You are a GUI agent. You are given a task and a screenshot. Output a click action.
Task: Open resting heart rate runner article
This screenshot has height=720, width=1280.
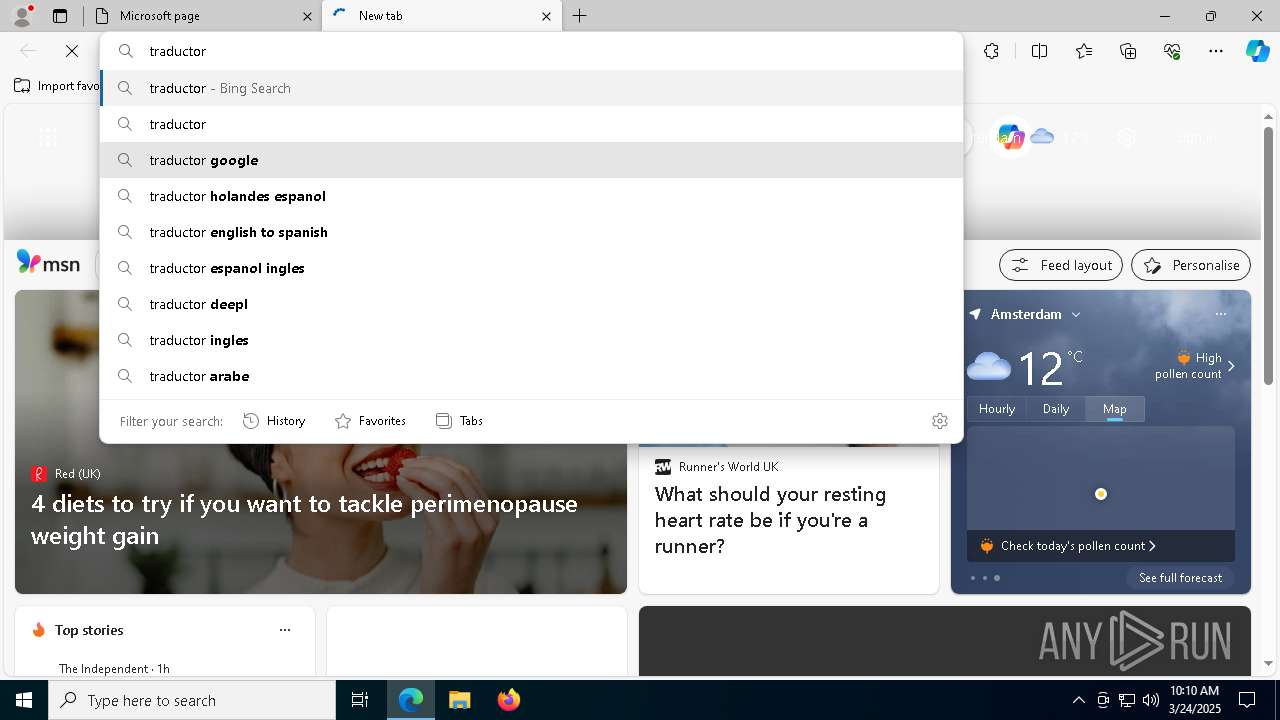[770, 520]
